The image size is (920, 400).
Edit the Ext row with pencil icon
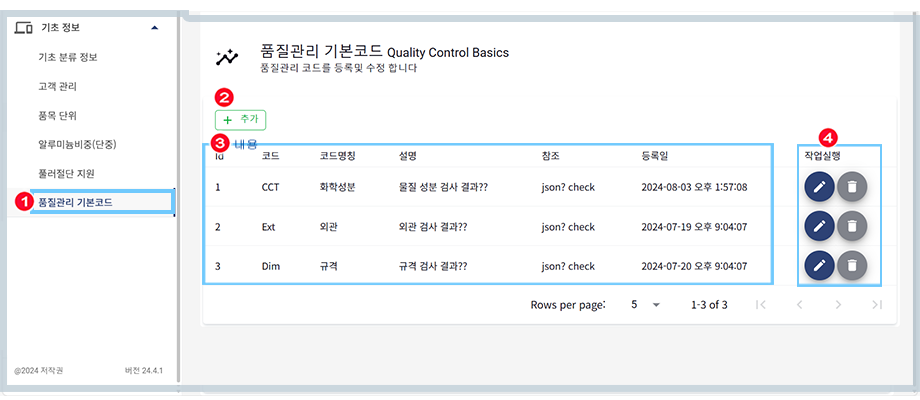click(x=819, y=226)
